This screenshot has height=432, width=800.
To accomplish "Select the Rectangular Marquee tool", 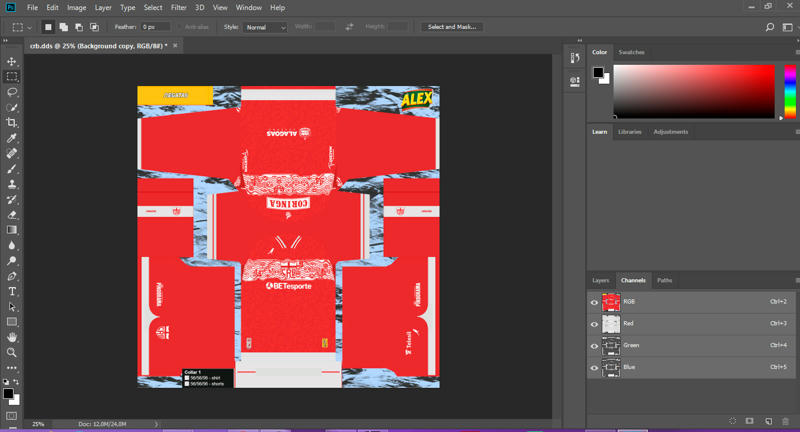I will tap(12, 77).
